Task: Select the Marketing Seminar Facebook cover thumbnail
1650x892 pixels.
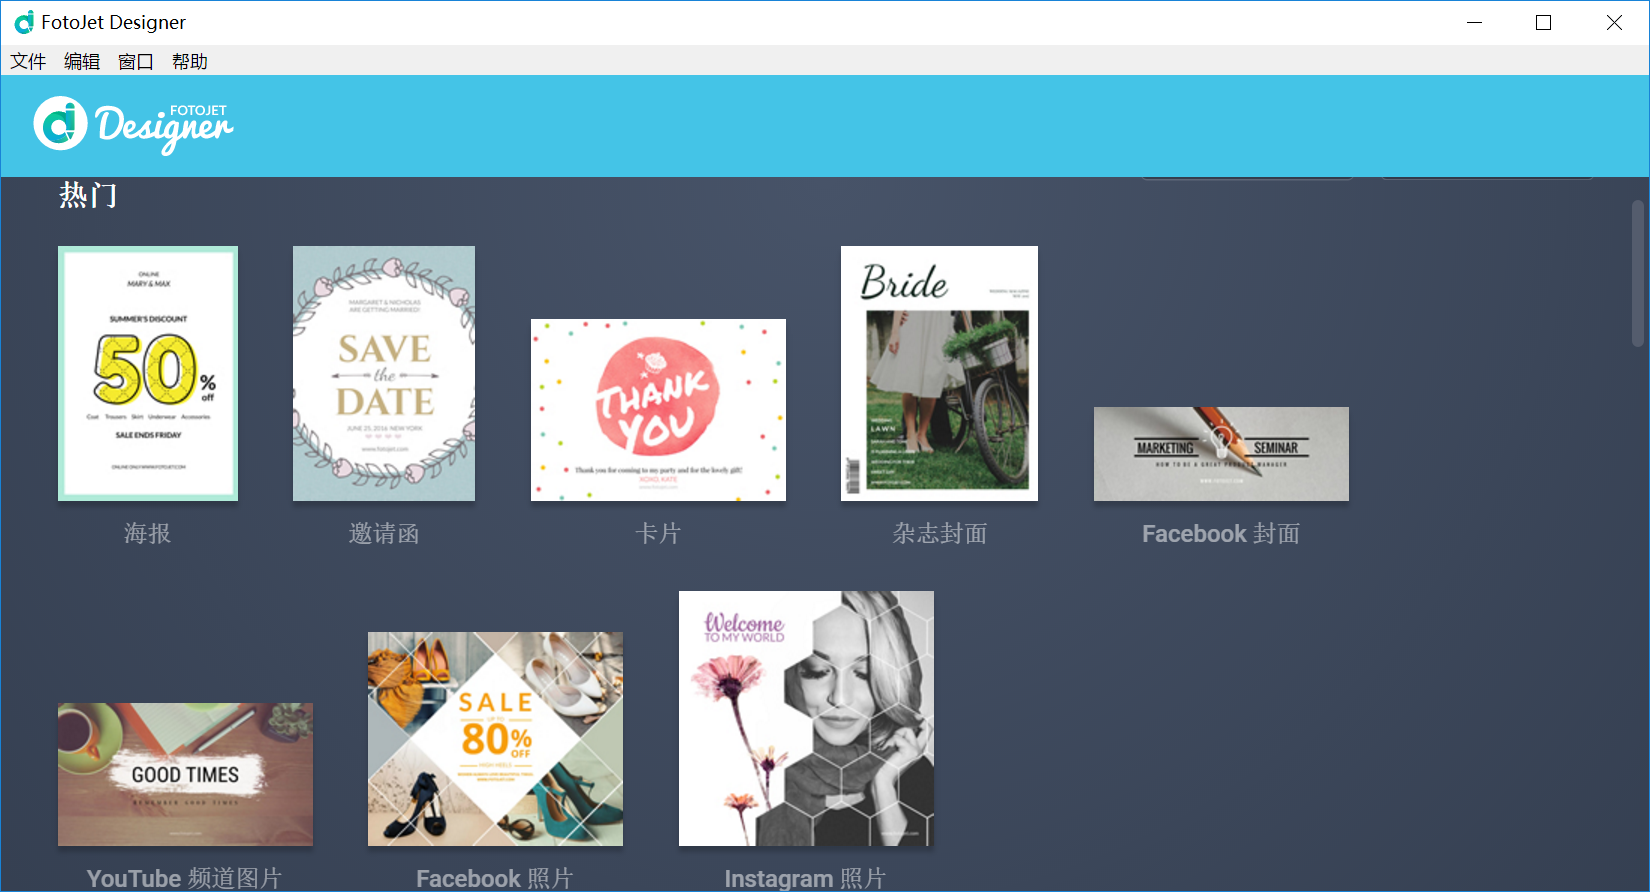Action: [1221, 454]
